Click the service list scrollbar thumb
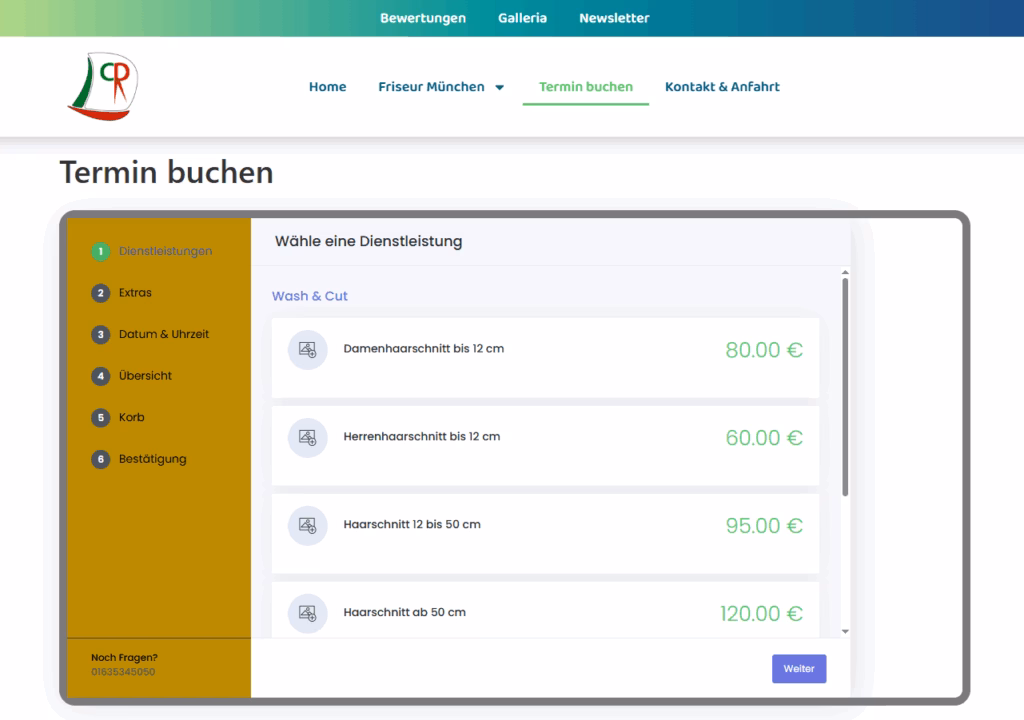The width and height of the screenshot is (1024, 720). point(845,387)
